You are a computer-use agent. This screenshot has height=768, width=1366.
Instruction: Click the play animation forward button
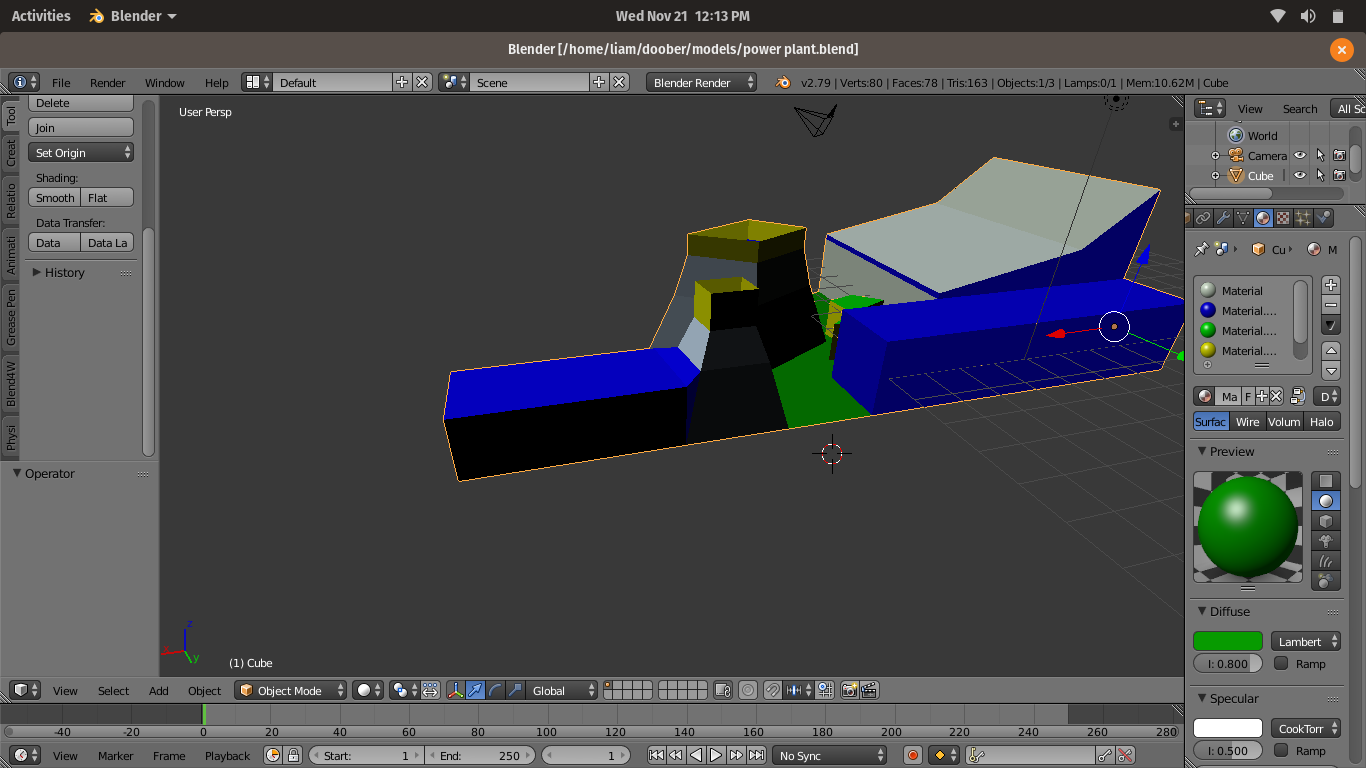[x=716, y=755]
